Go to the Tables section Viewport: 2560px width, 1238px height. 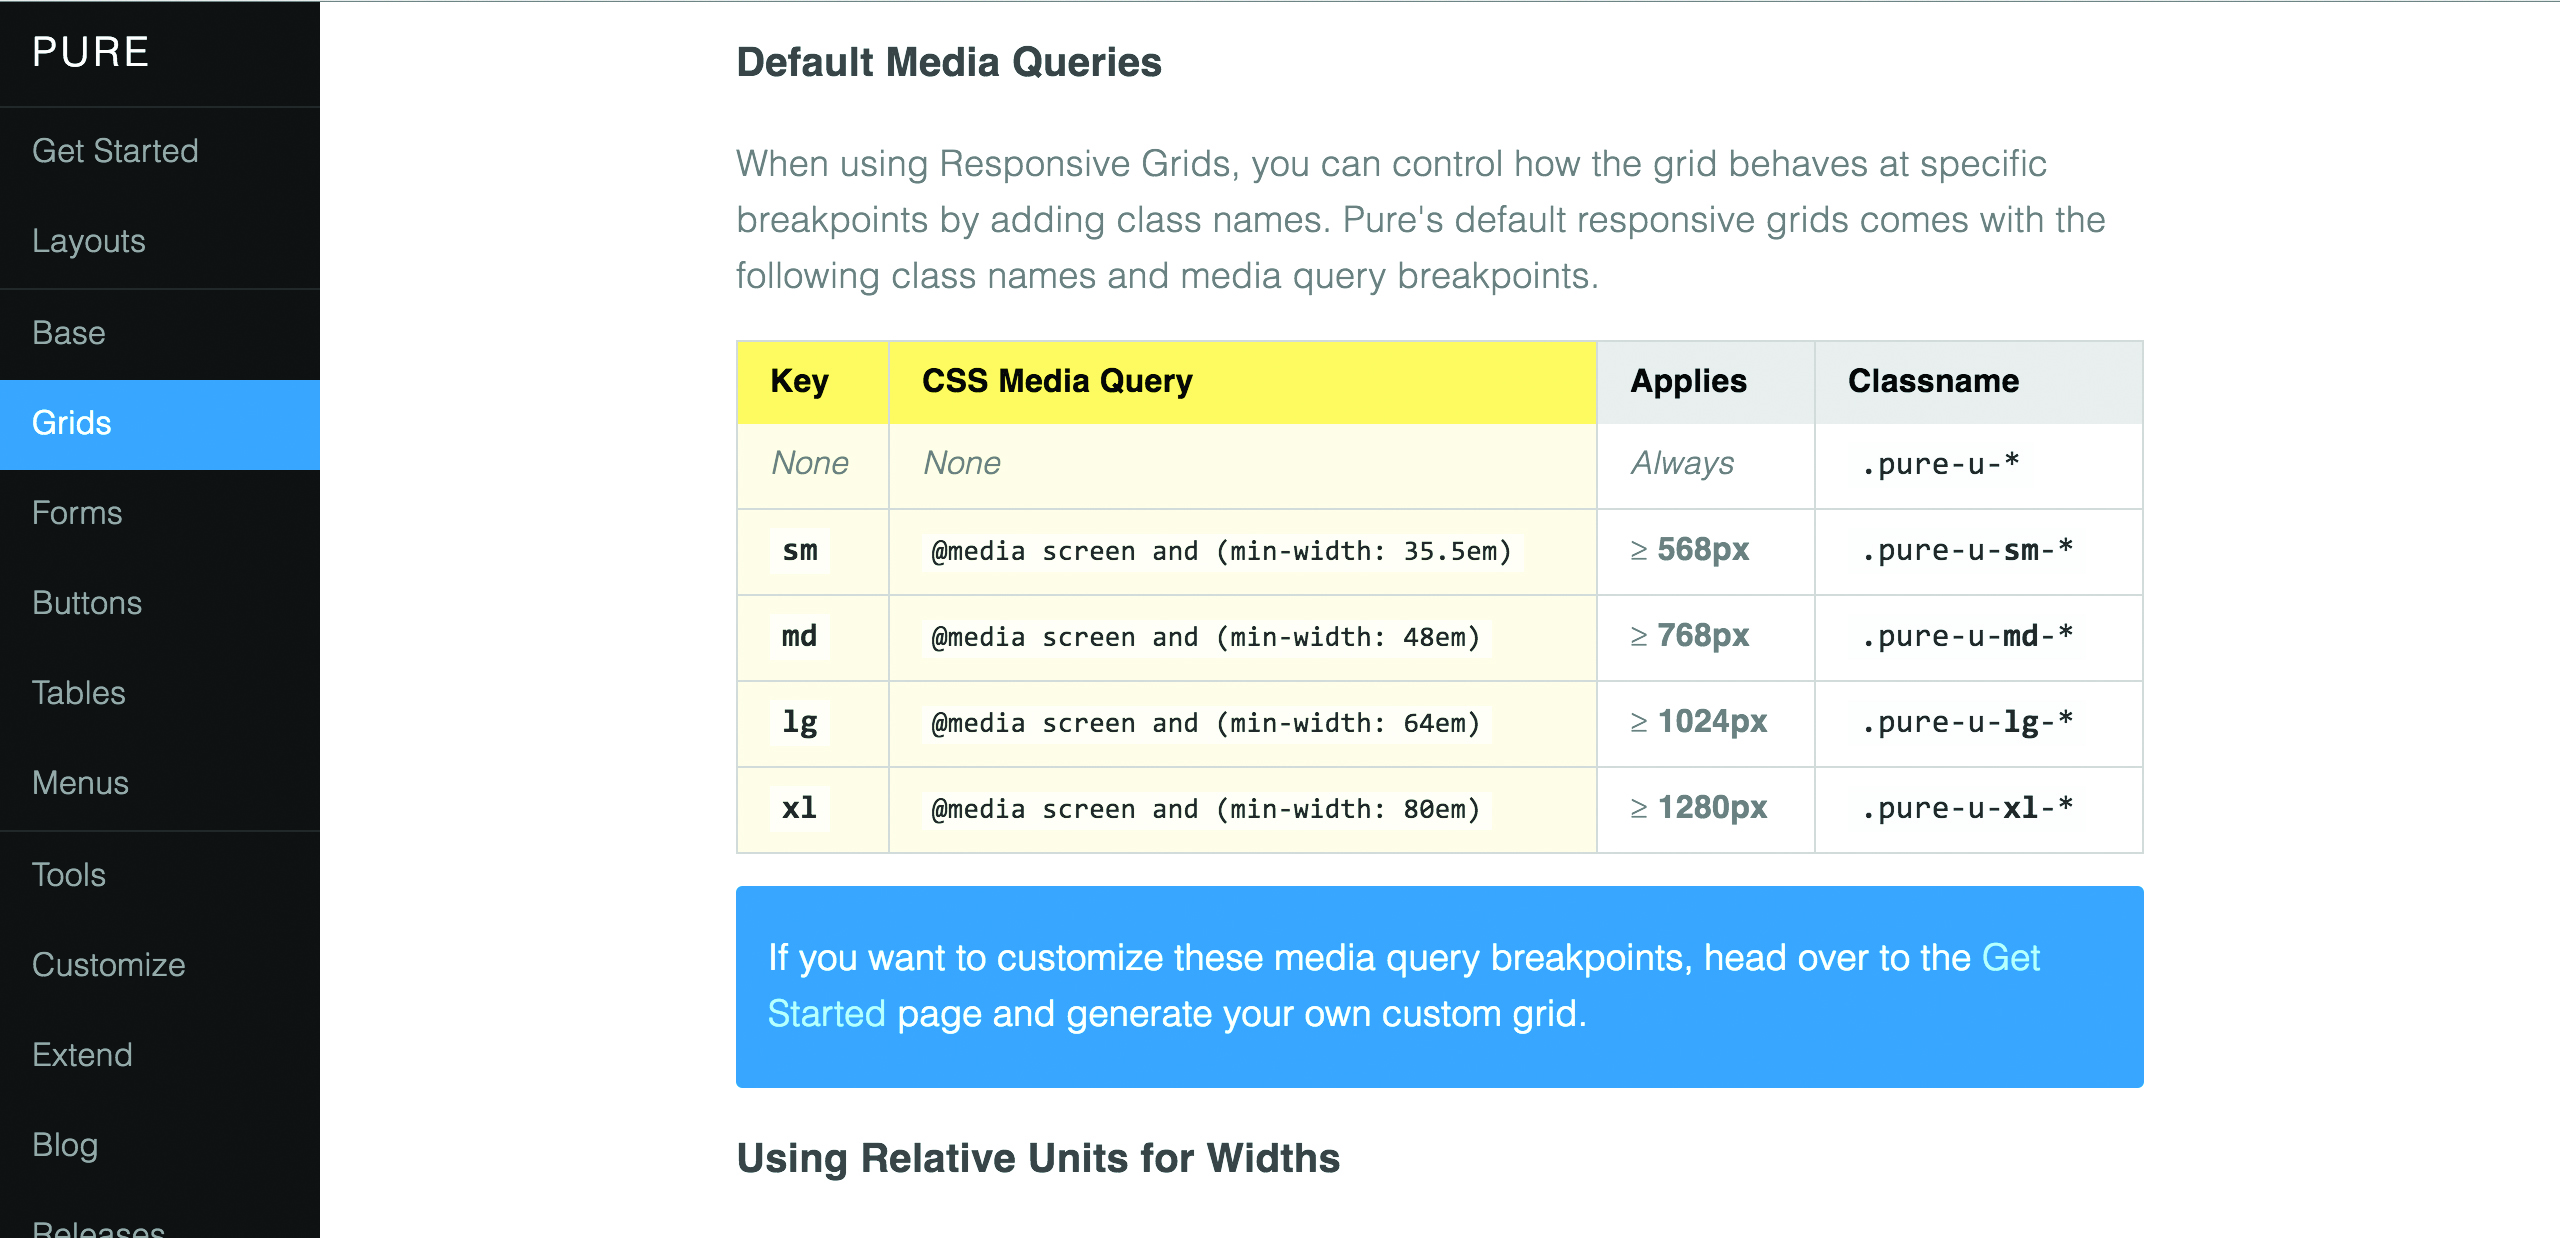[78, 693]
